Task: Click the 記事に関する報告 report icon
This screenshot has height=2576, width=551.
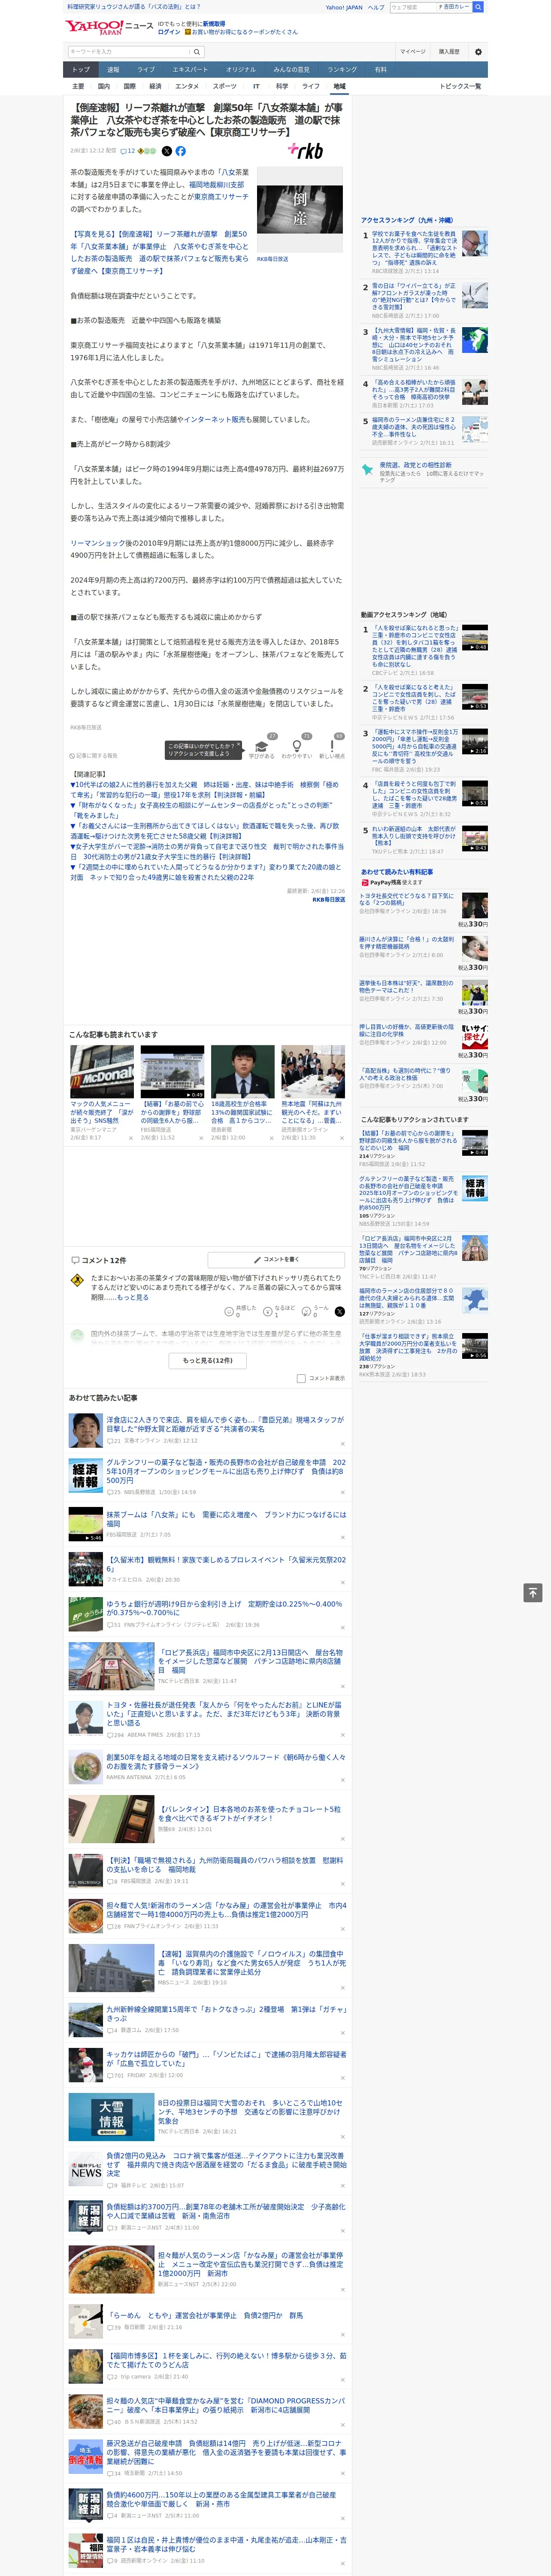Action: [x=94, y=756]
